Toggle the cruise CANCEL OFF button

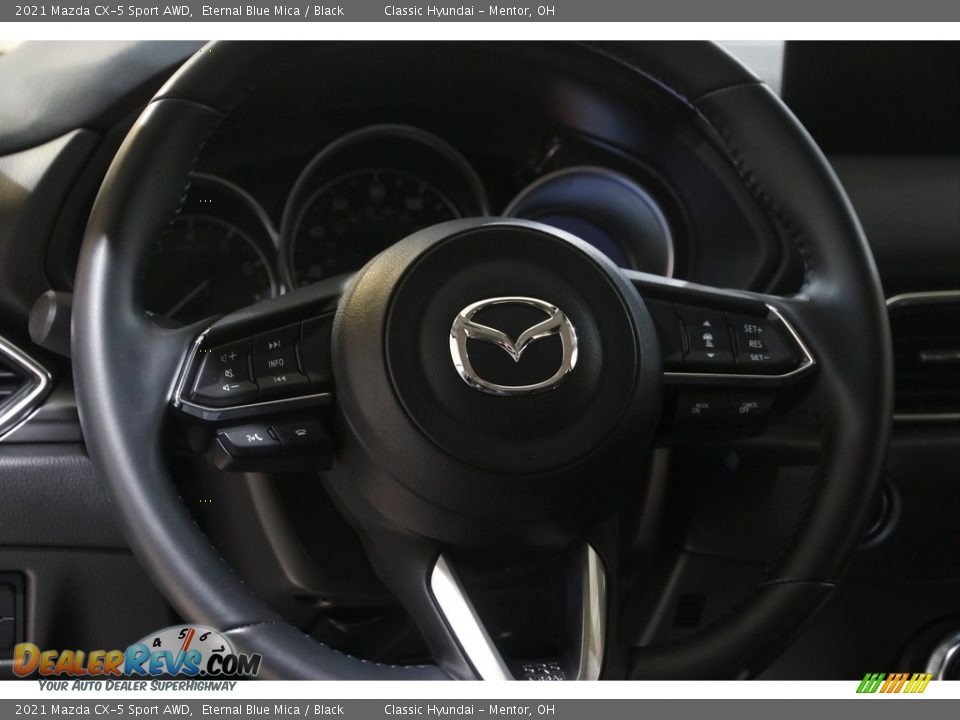pos(748,407)
